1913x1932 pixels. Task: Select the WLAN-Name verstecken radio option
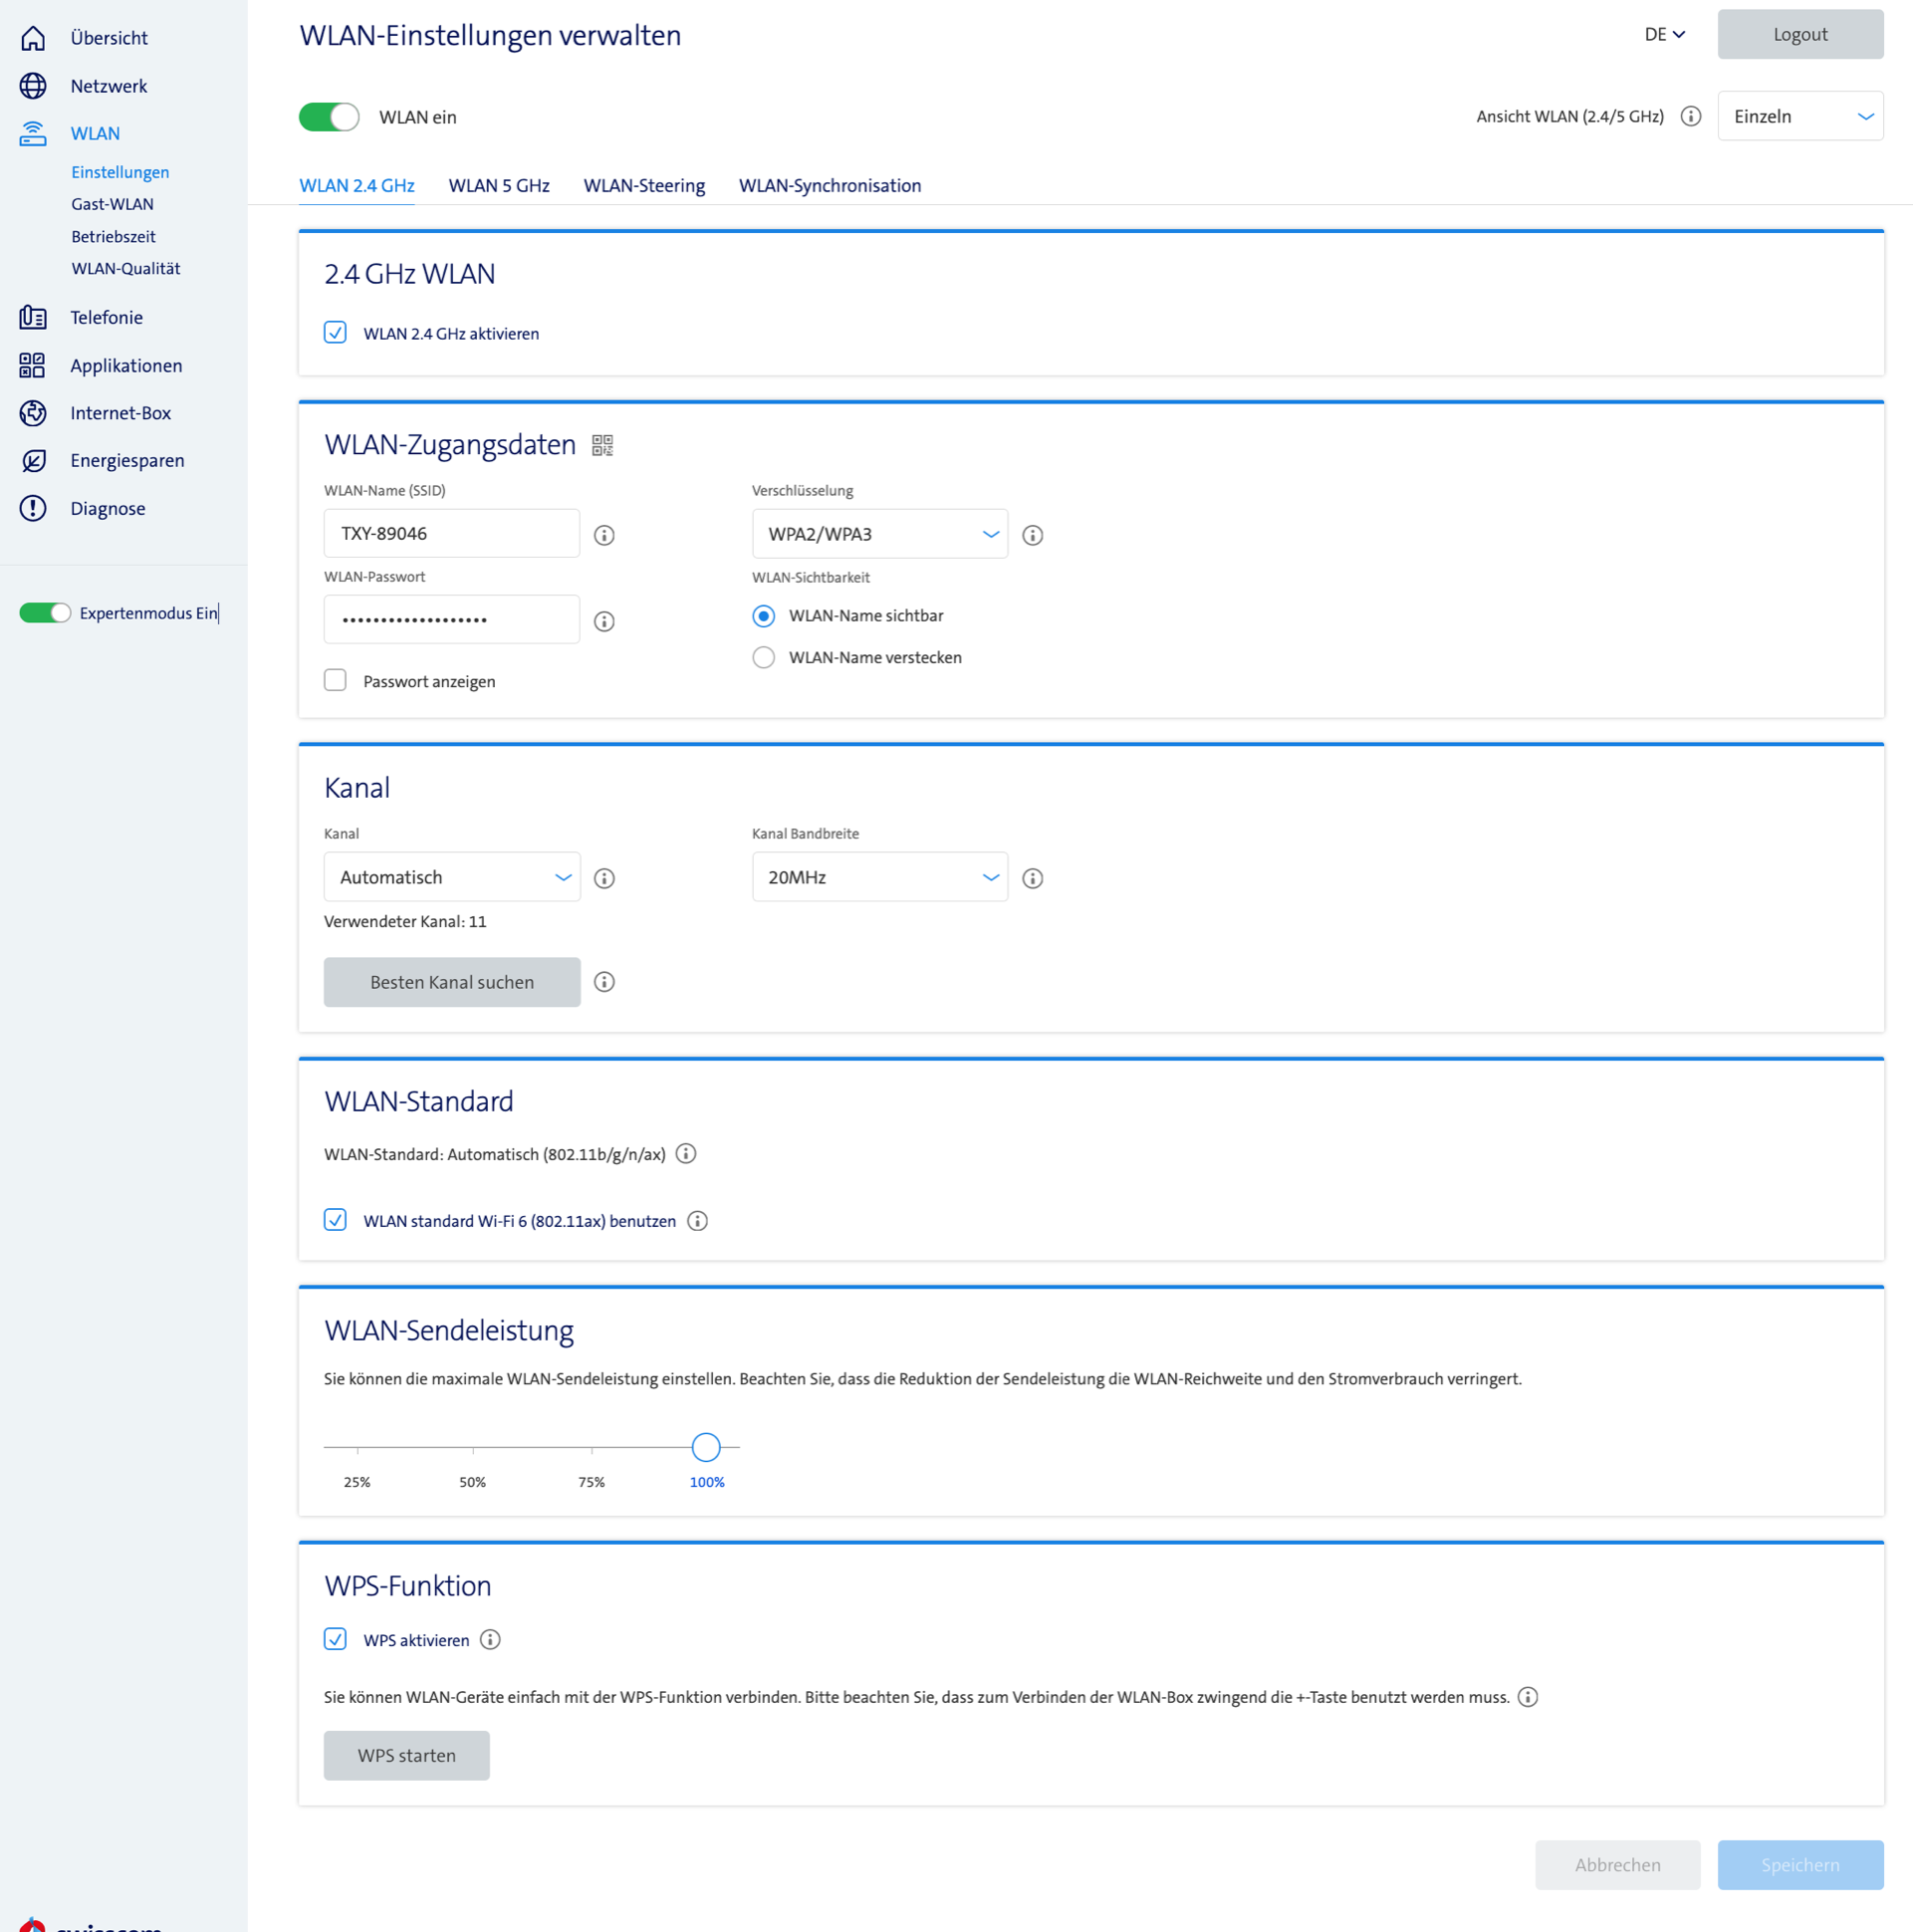[763, 657]
